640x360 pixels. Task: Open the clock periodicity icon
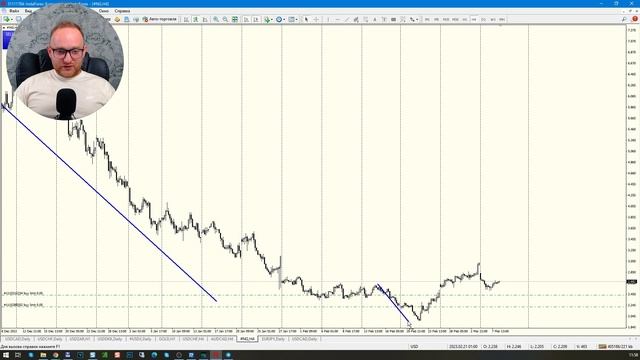tap(279, 19)
